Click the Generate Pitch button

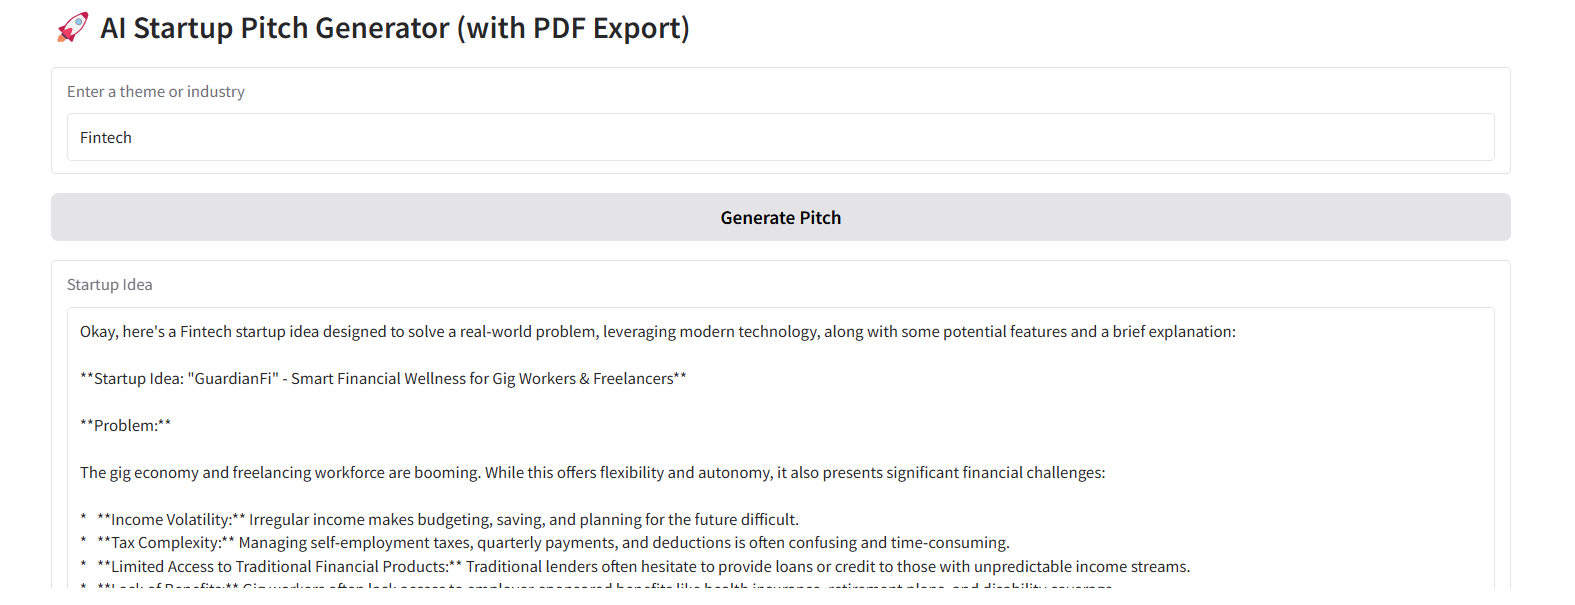(x=780, y=218)
